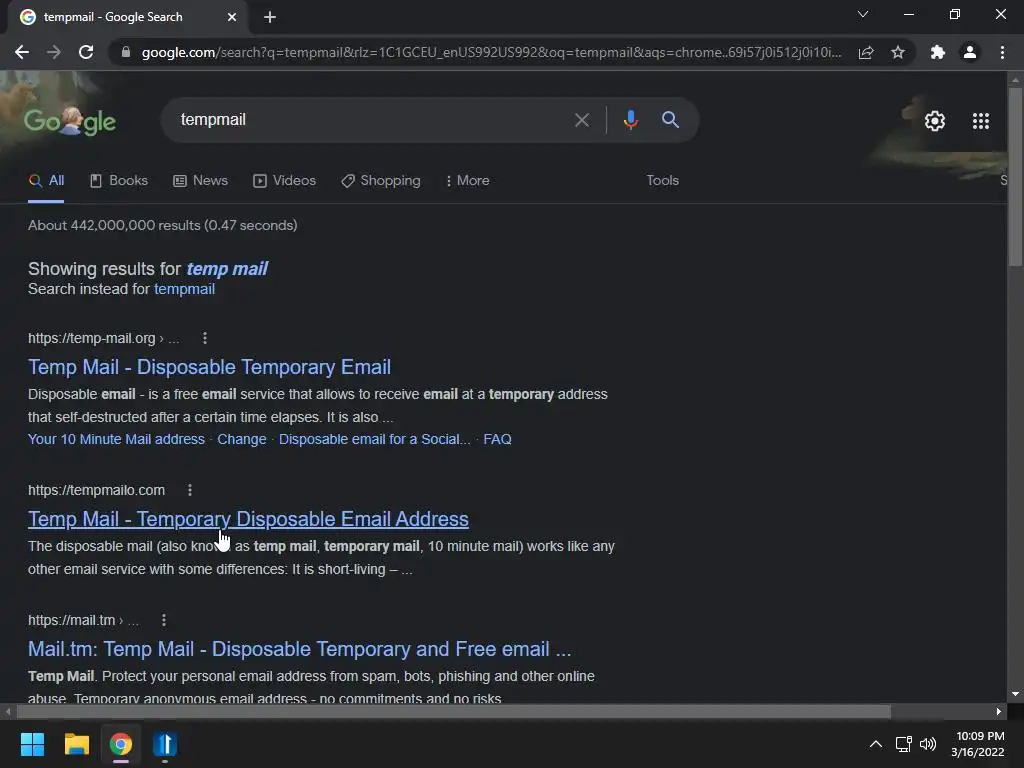Open Temp Mail - Temporary Disposable Email Address

pyautogui.click(x=248, y=519)
